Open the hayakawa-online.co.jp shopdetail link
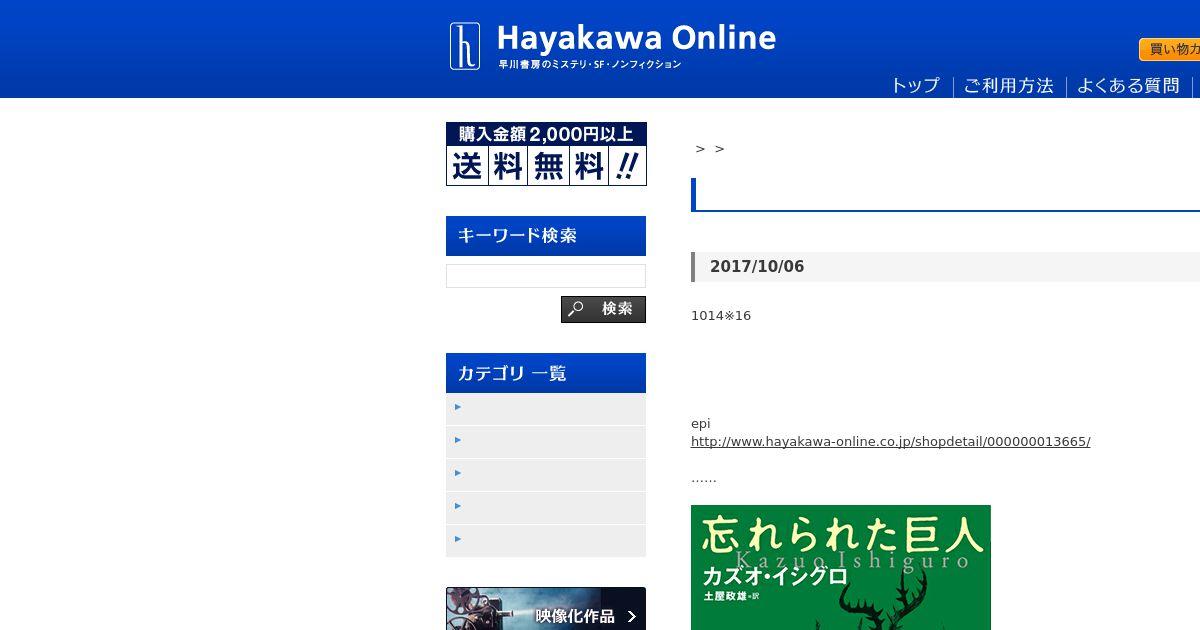The height and width of the screenshot is (630, 1200). coord(890,441)
